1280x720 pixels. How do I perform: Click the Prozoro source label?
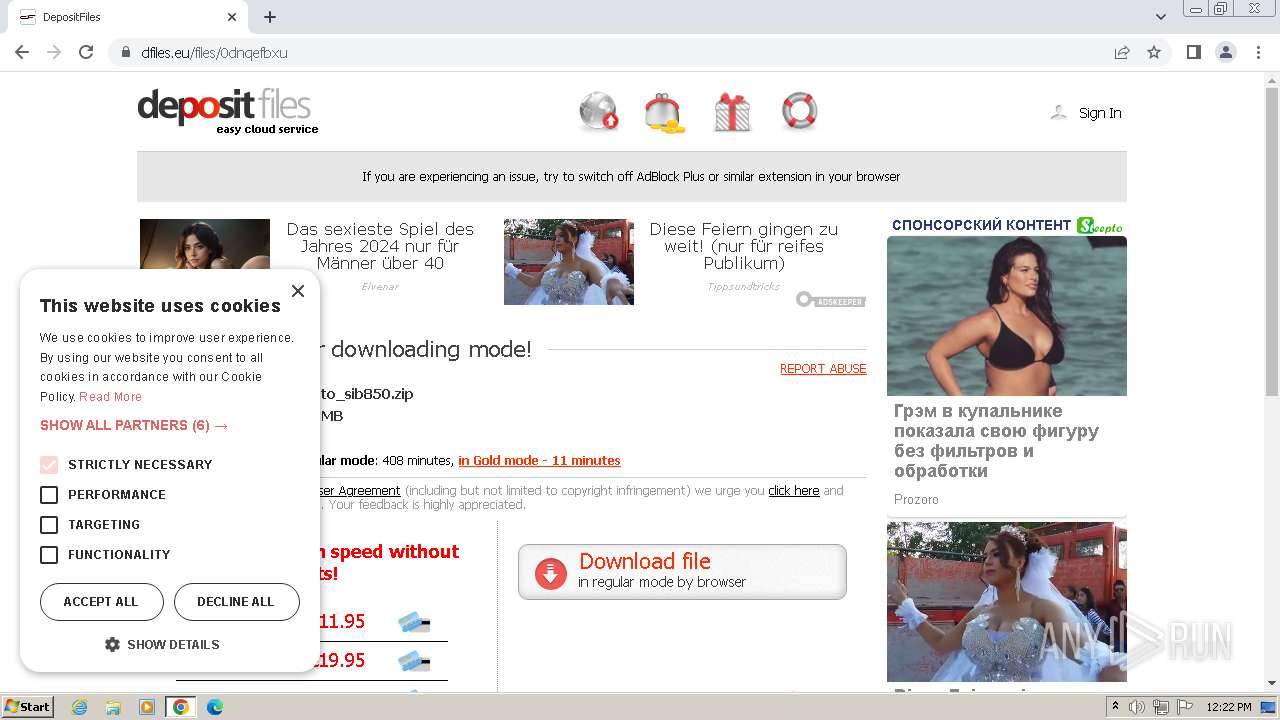[916, 499]
